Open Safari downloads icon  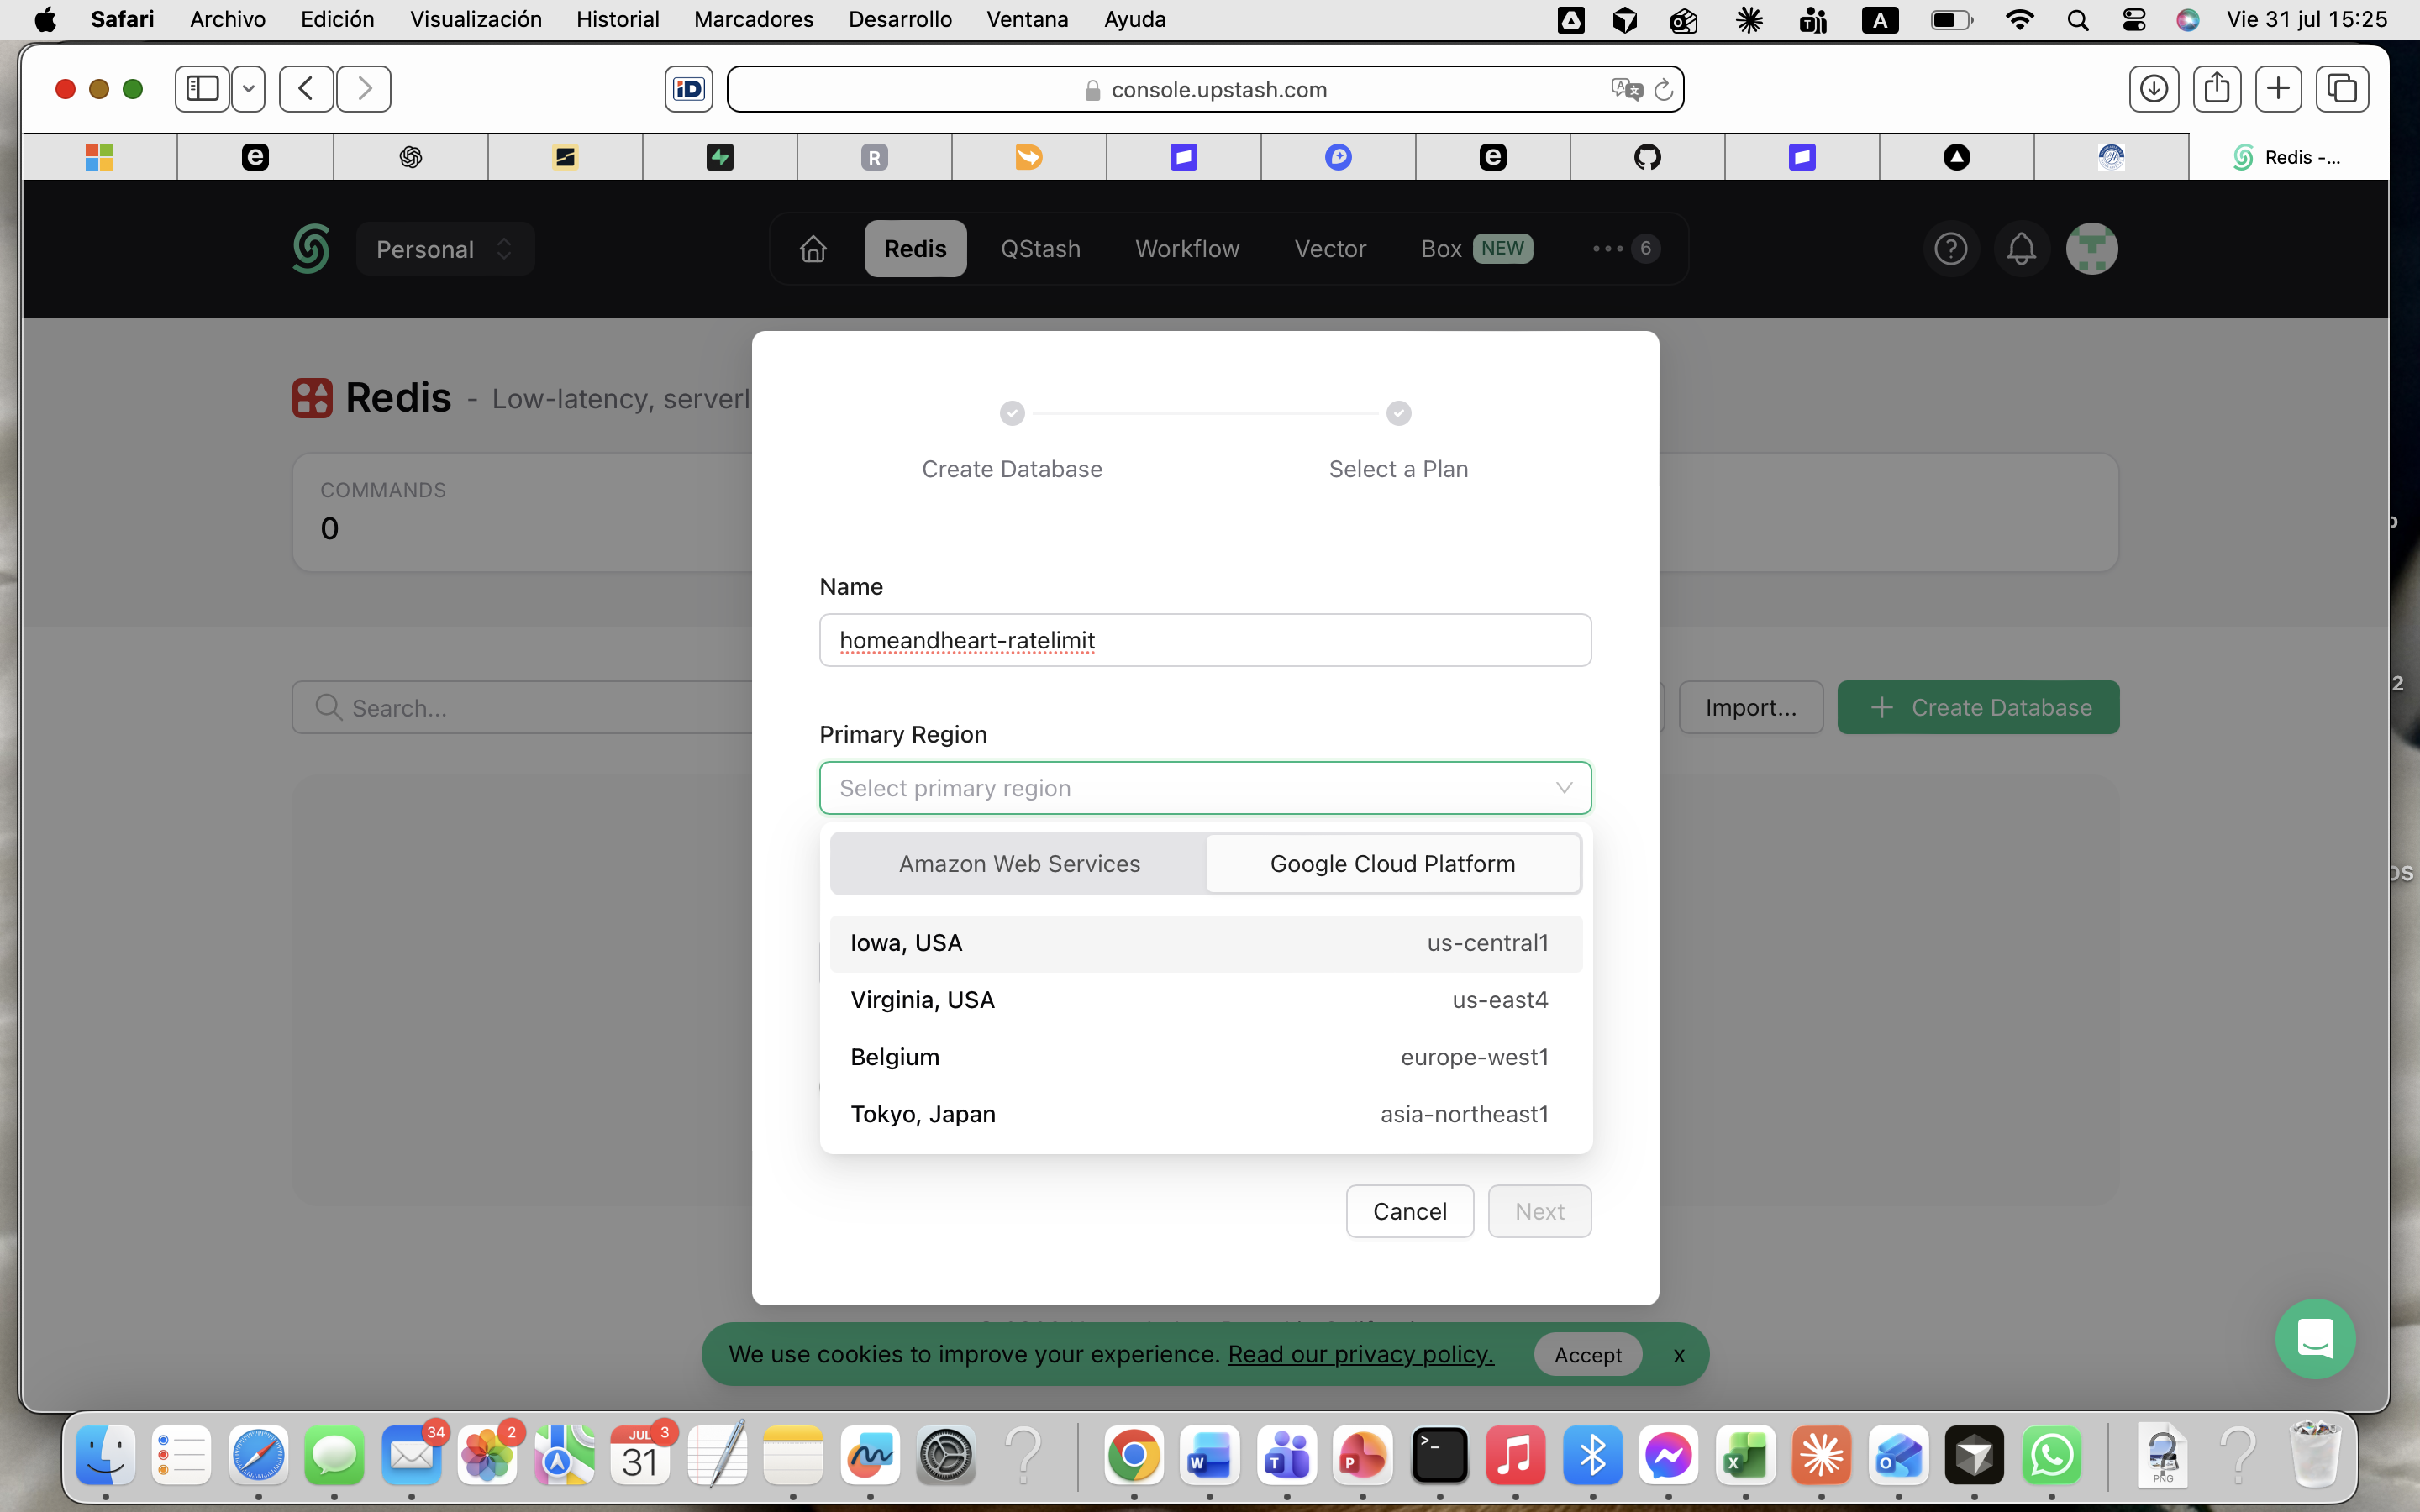click(x=2154, y=89)
